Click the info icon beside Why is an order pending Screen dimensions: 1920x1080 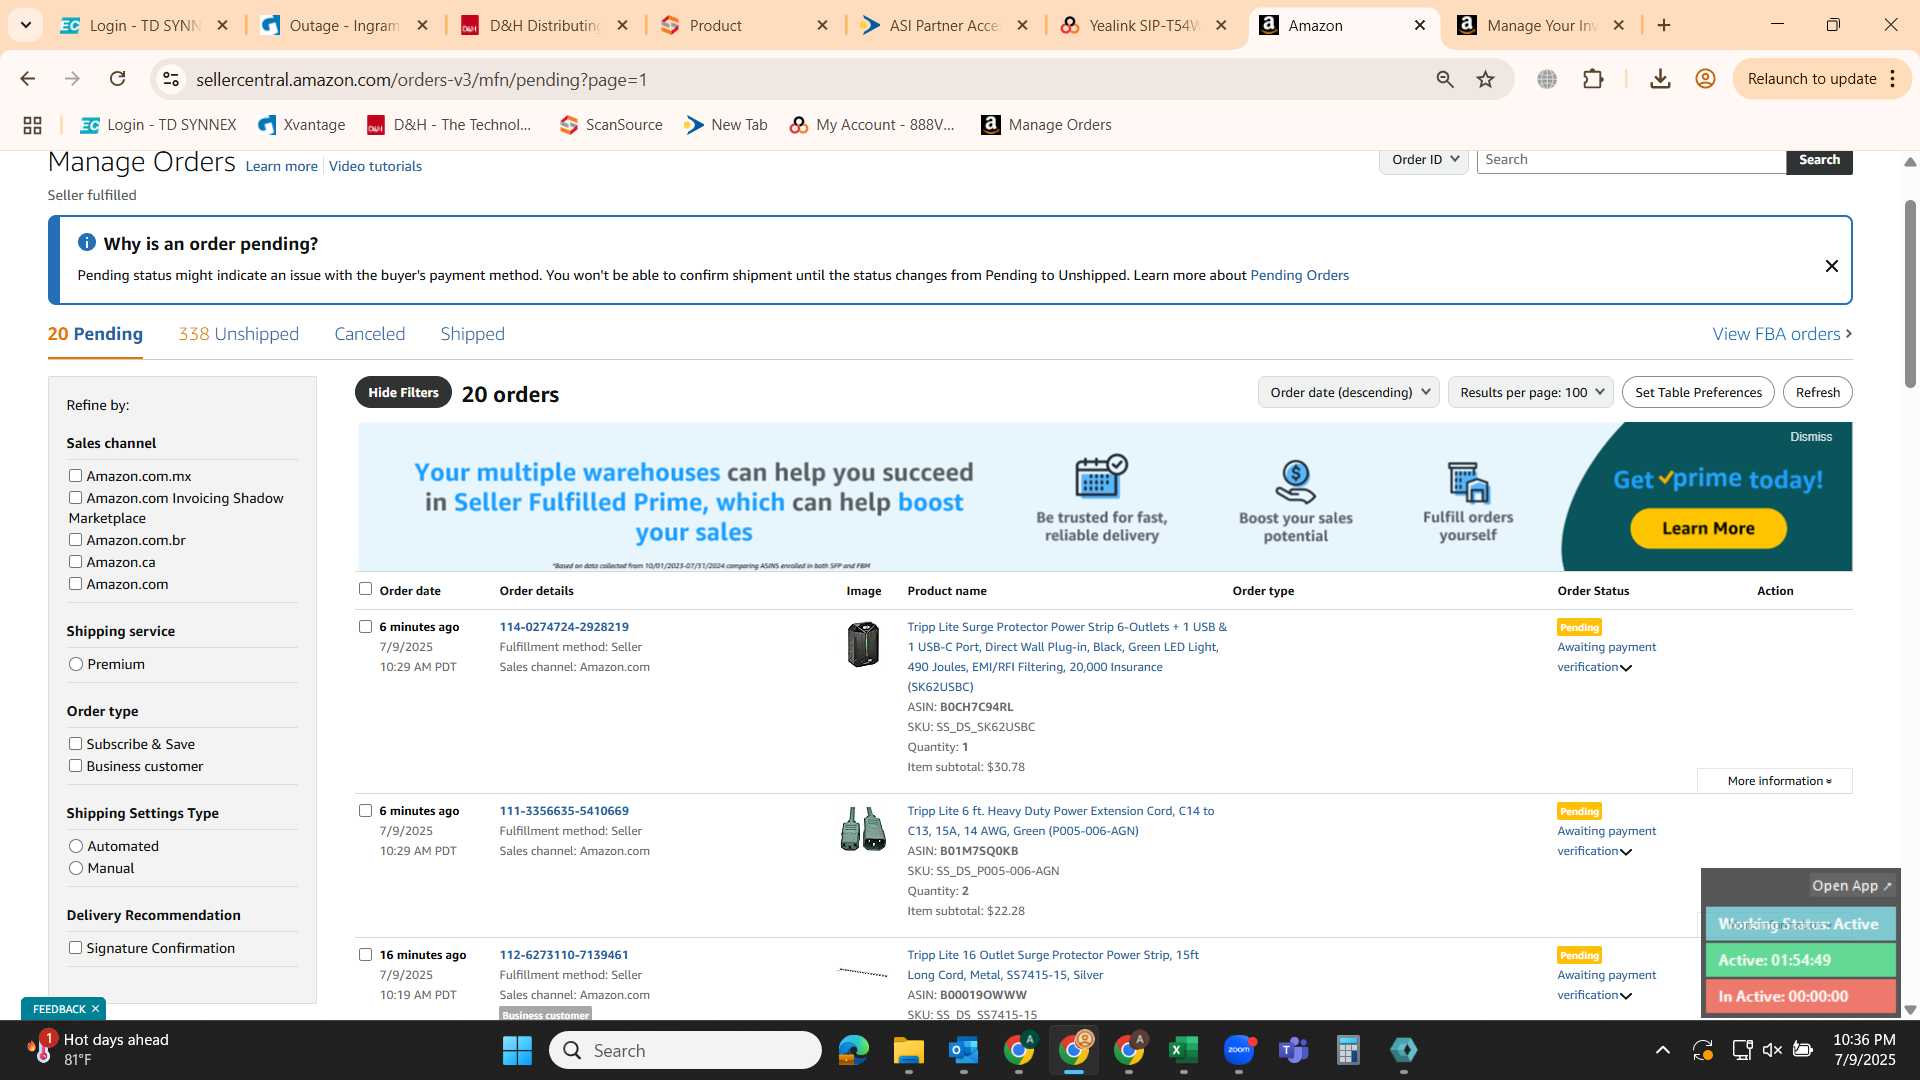(x=87, y=243)
